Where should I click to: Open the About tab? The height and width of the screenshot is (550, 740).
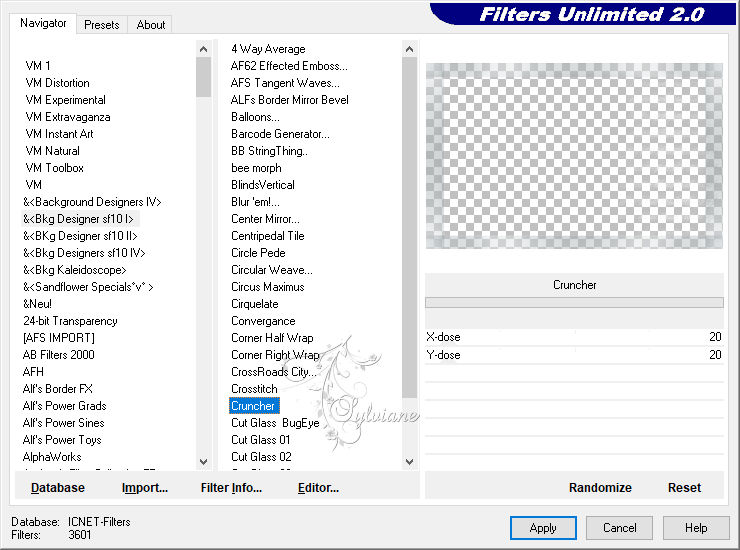point(151,25)
